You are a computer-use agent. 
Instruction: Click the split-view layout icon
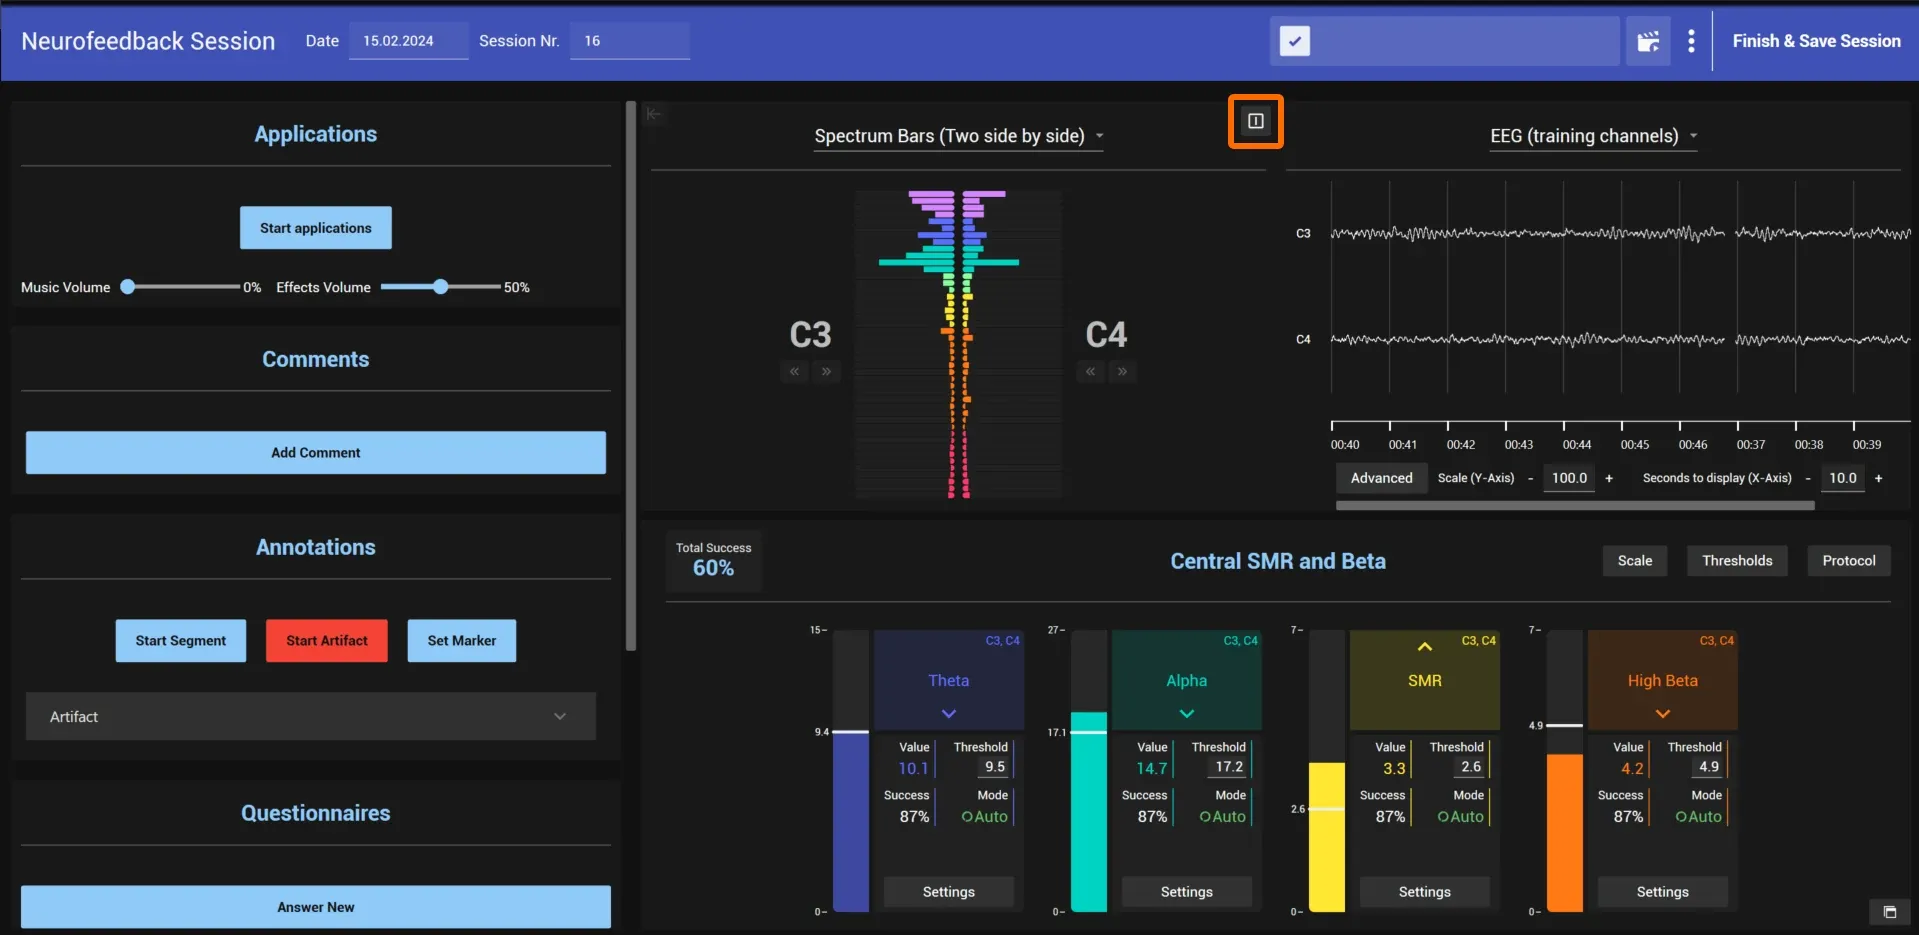tap(1255, 121)
